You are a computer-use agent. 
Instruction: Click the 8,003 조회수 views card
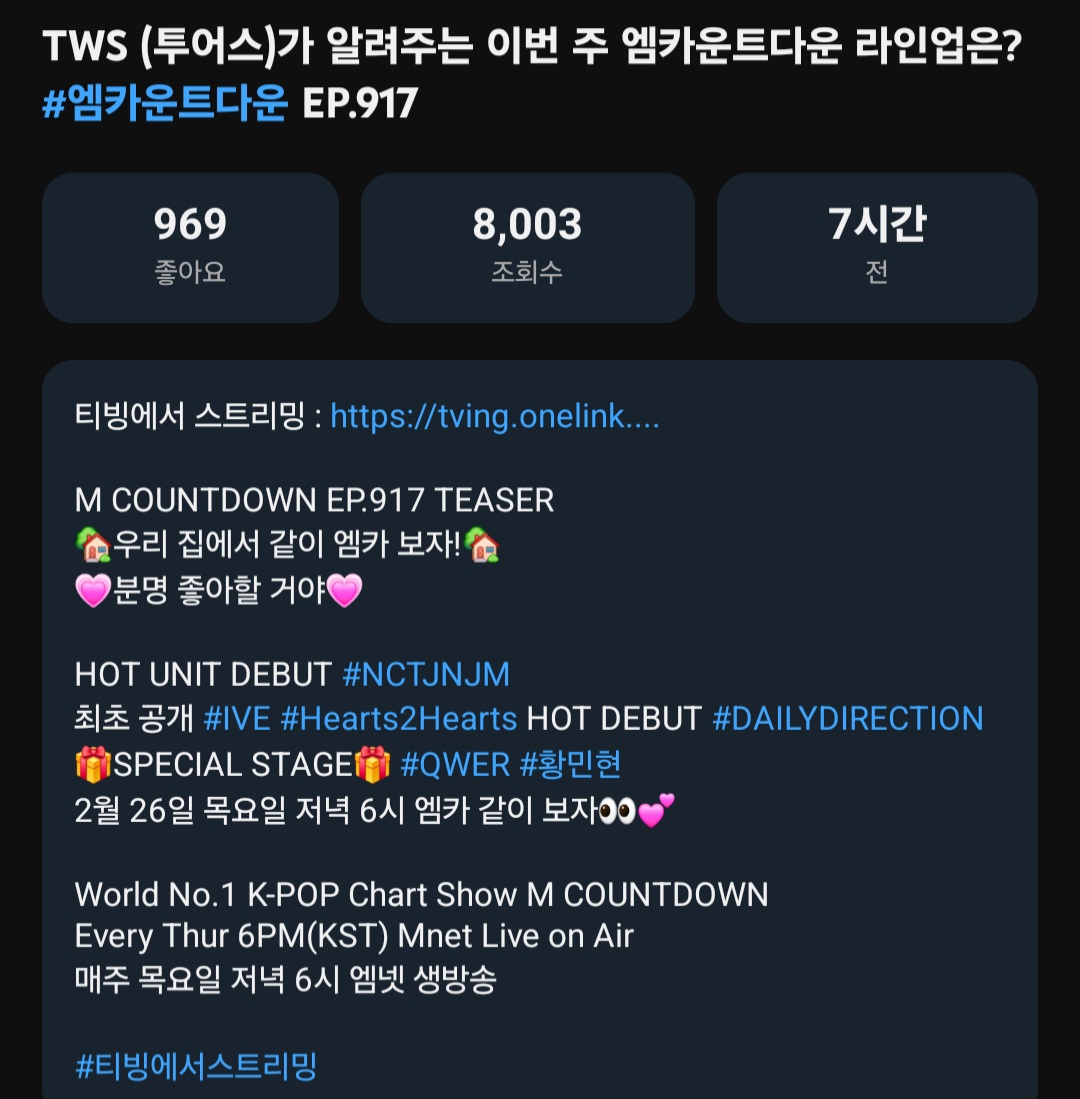528,247
